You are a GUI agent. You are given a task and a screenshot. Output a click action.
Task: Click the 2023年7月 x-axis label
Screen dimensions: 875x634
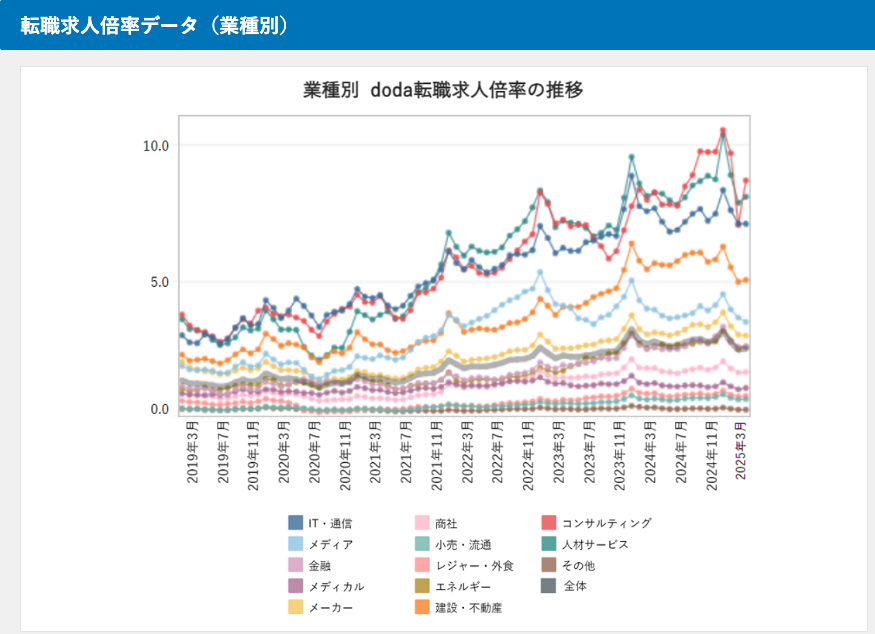click(590, 454)
